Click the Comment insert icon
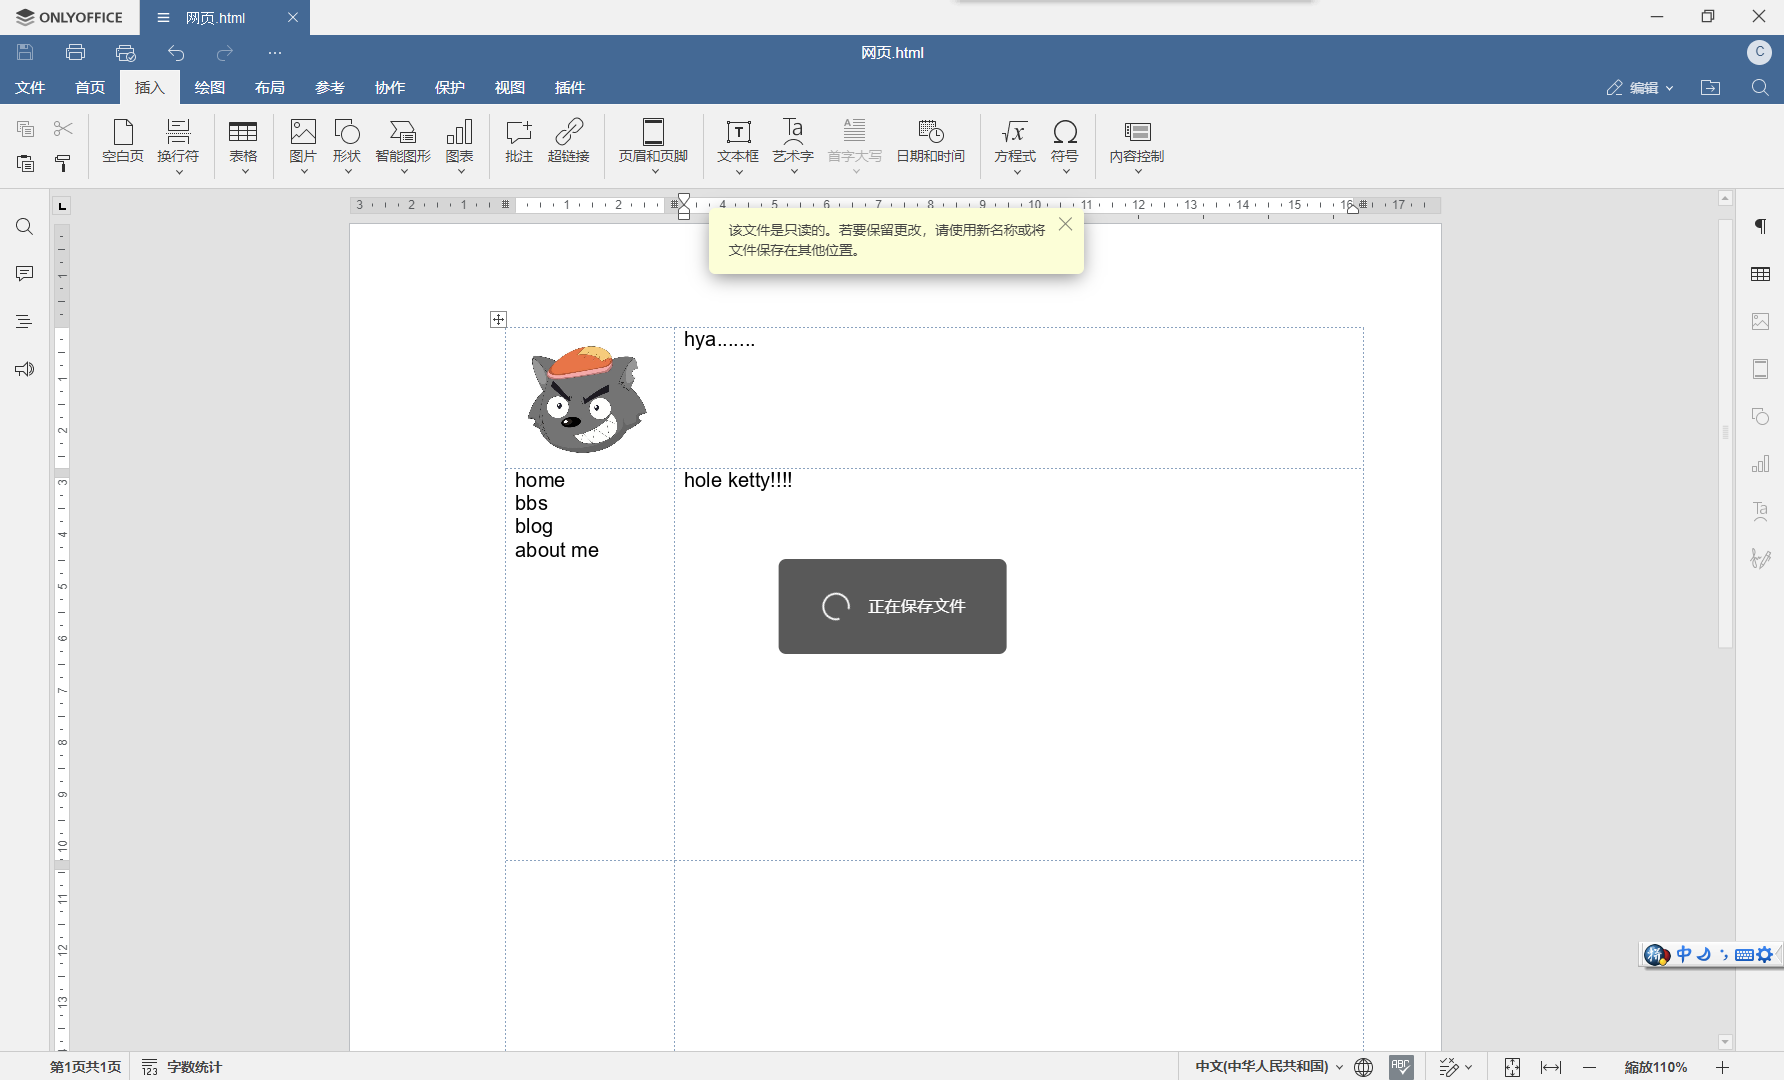The width and height of the screenshot is (1784, 1080). [x=519, y=140]
